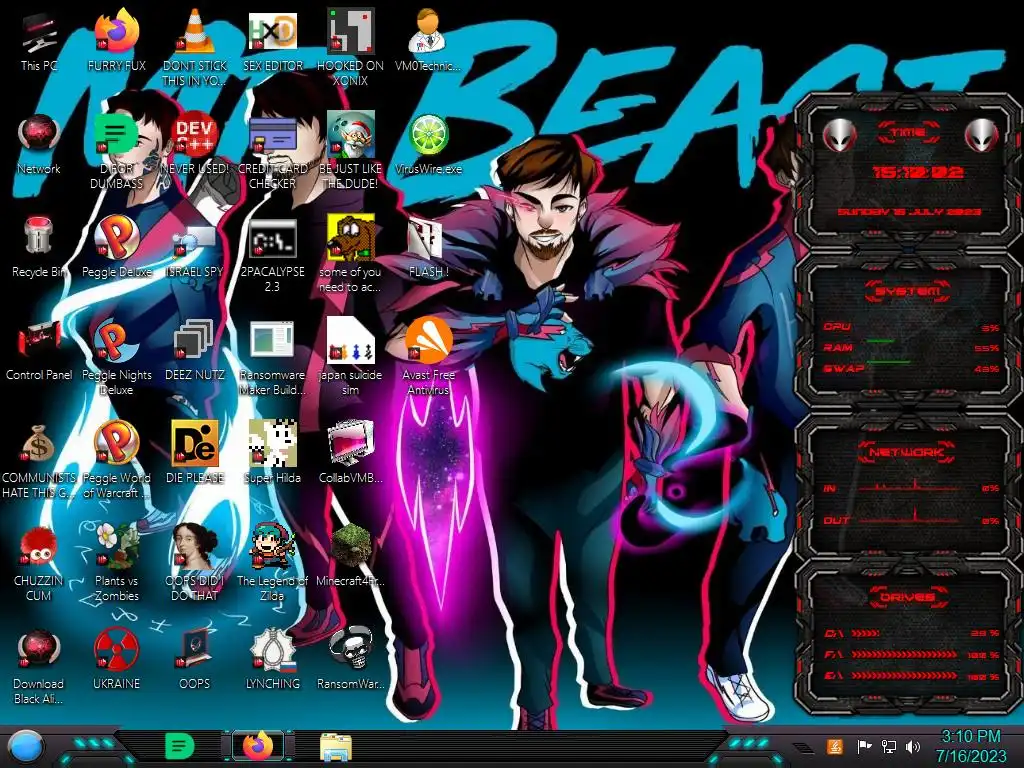Open File Explorer from taskbar
Screen dimensions: 1024x768
tap(336, 748)
